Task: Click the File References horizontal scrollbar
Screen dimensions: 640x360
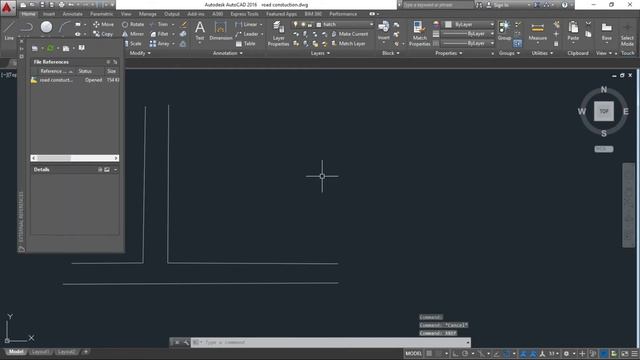Action: (75, 158)
